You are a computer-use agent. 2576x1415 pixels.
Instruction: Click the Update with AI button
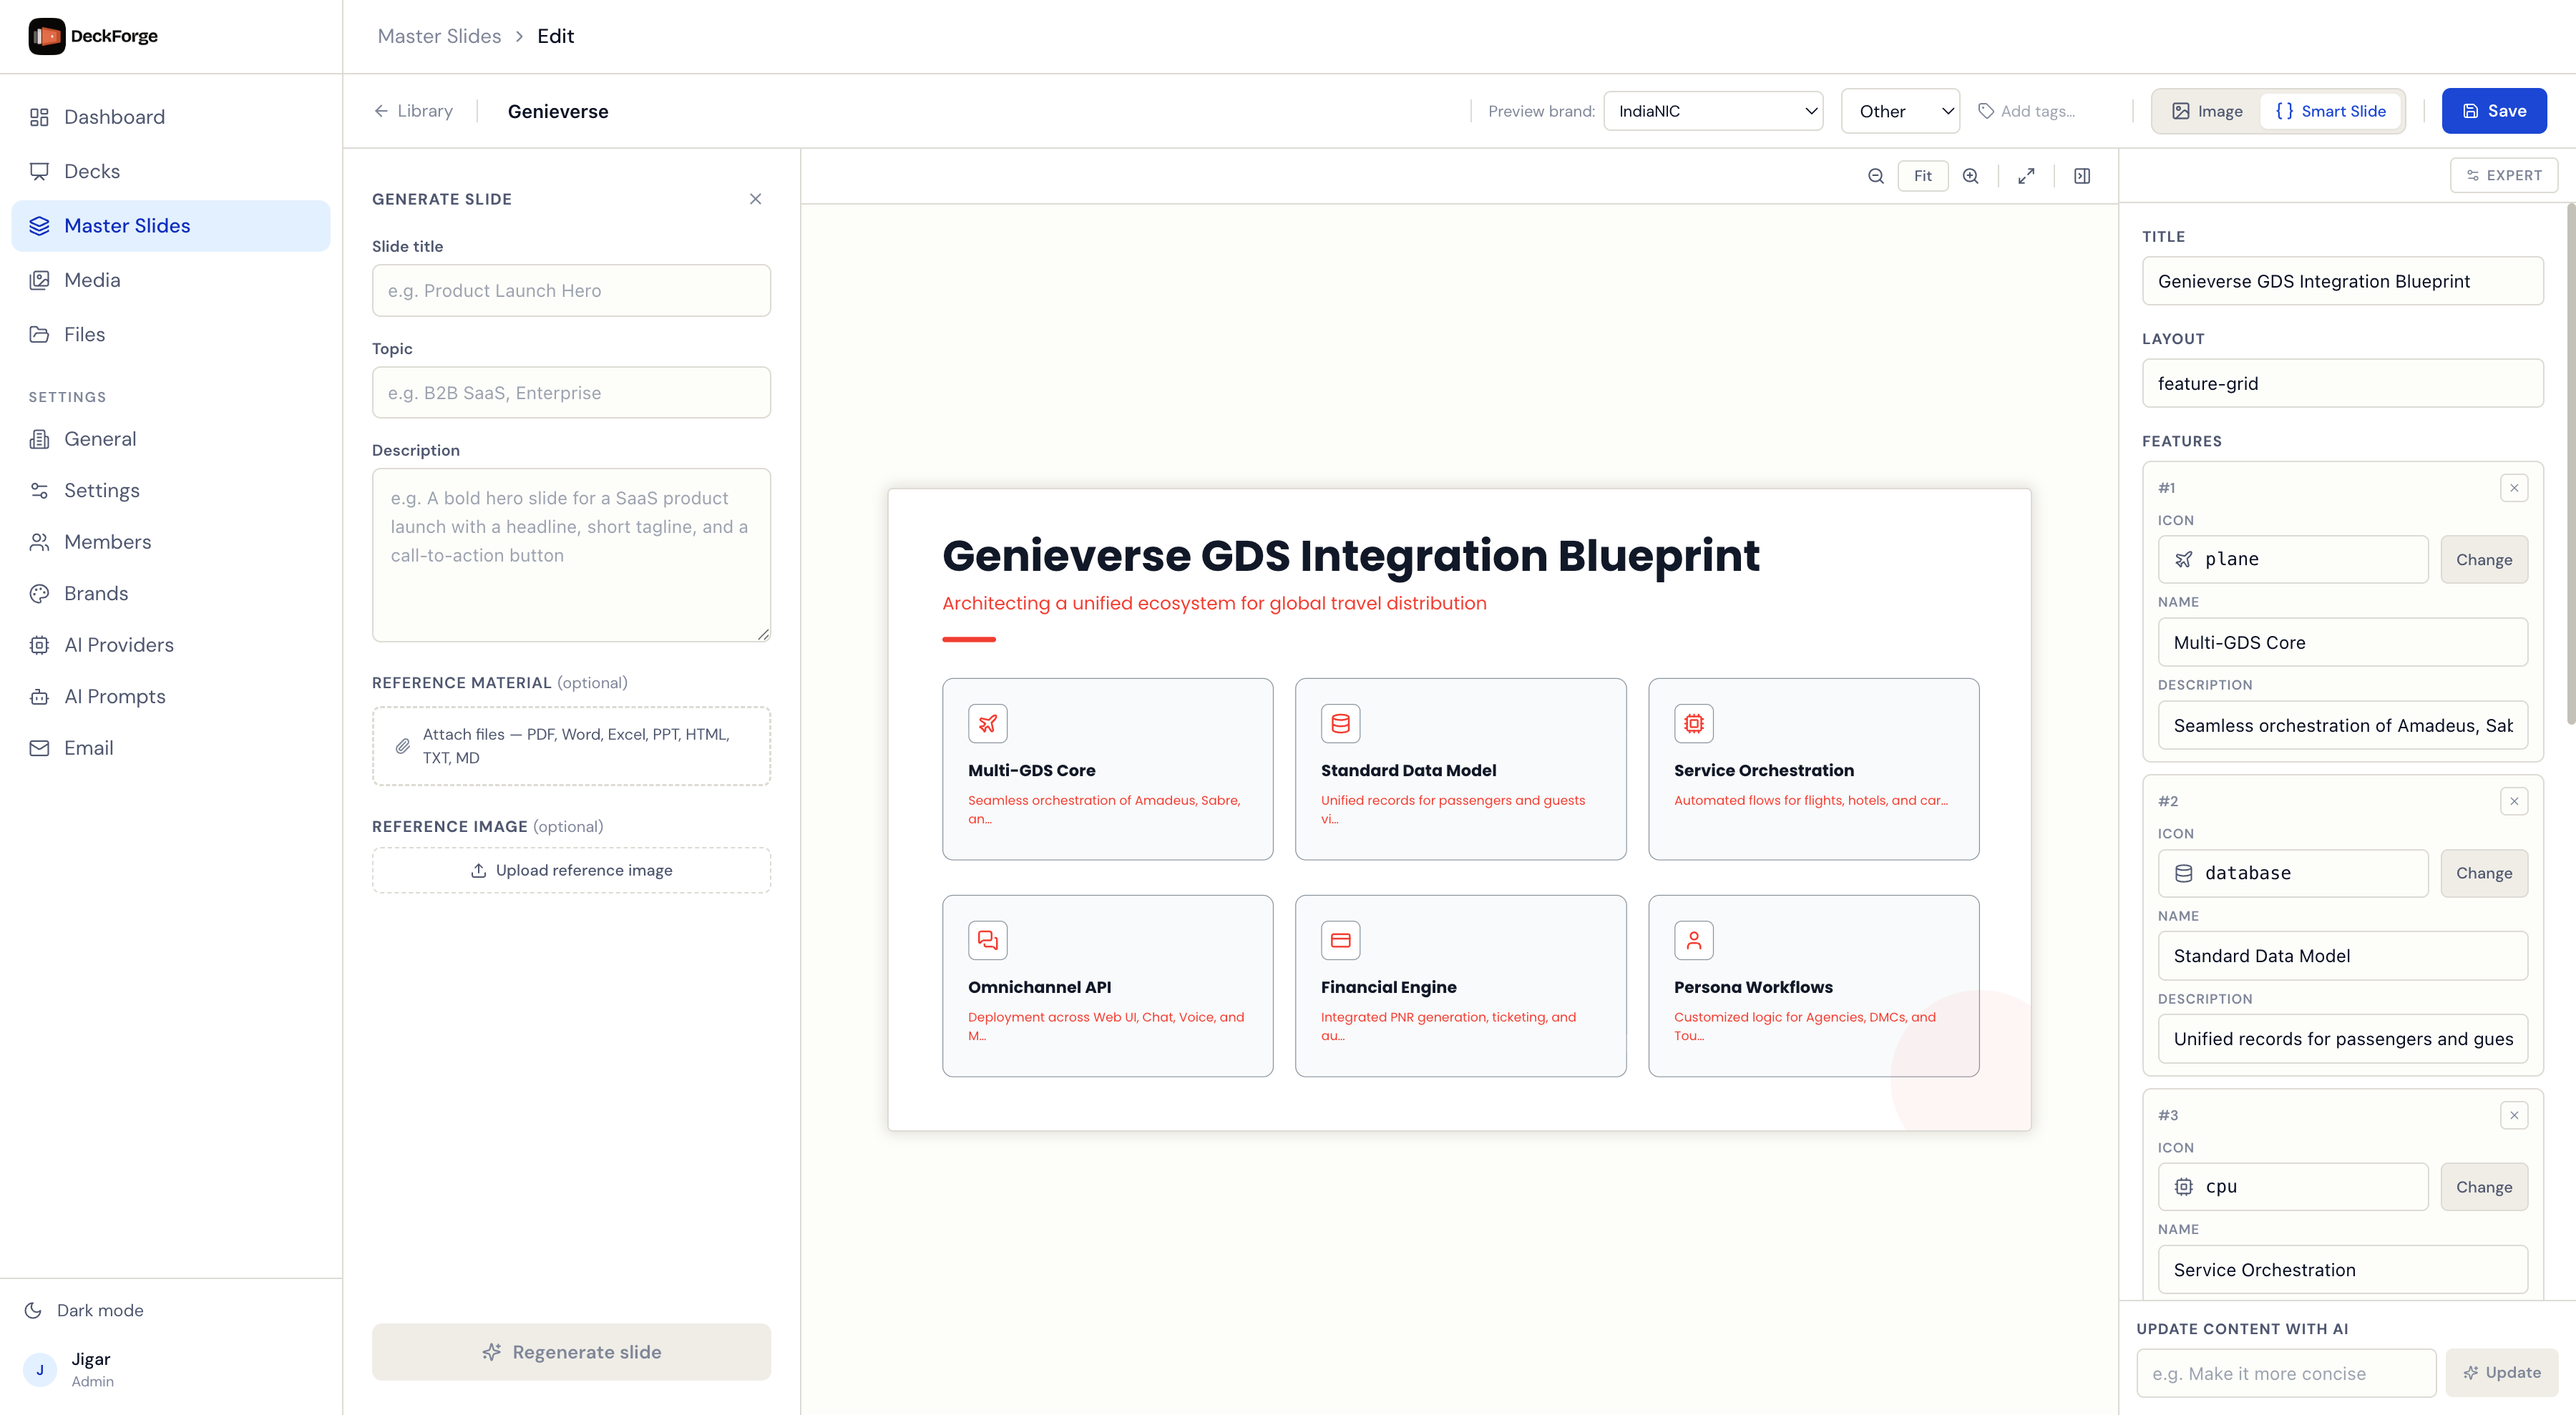2502,1373
